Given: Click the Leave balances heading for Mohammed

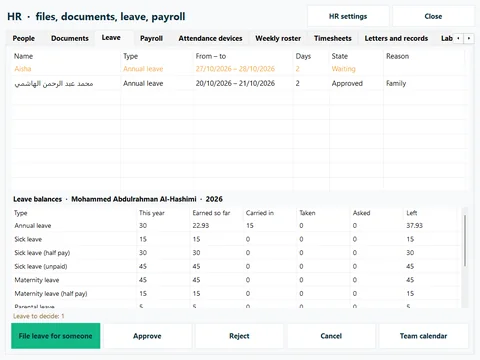Looking at the screenshot, I should 118,199.
